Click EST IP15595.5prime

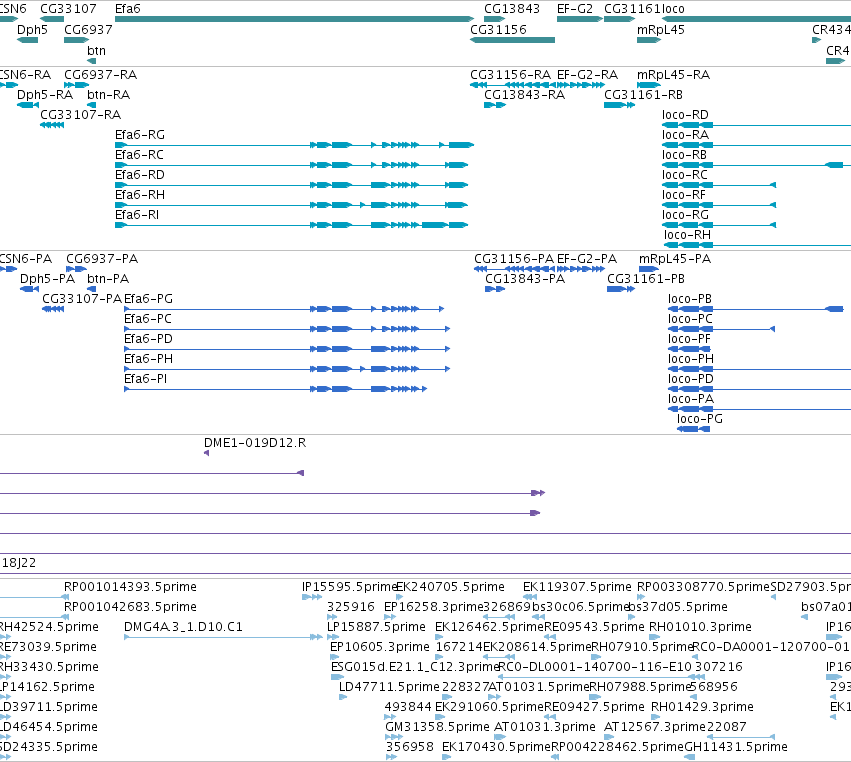point(350,587)
